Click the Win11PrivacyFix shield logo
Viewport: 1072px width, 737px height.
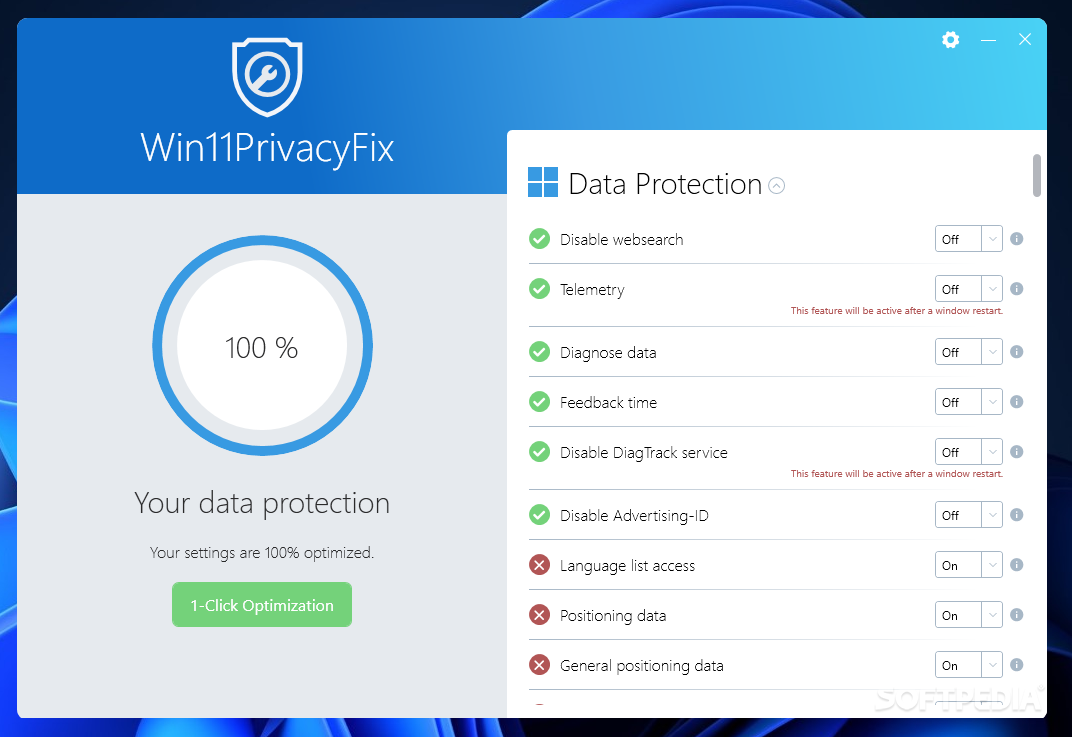267,77
